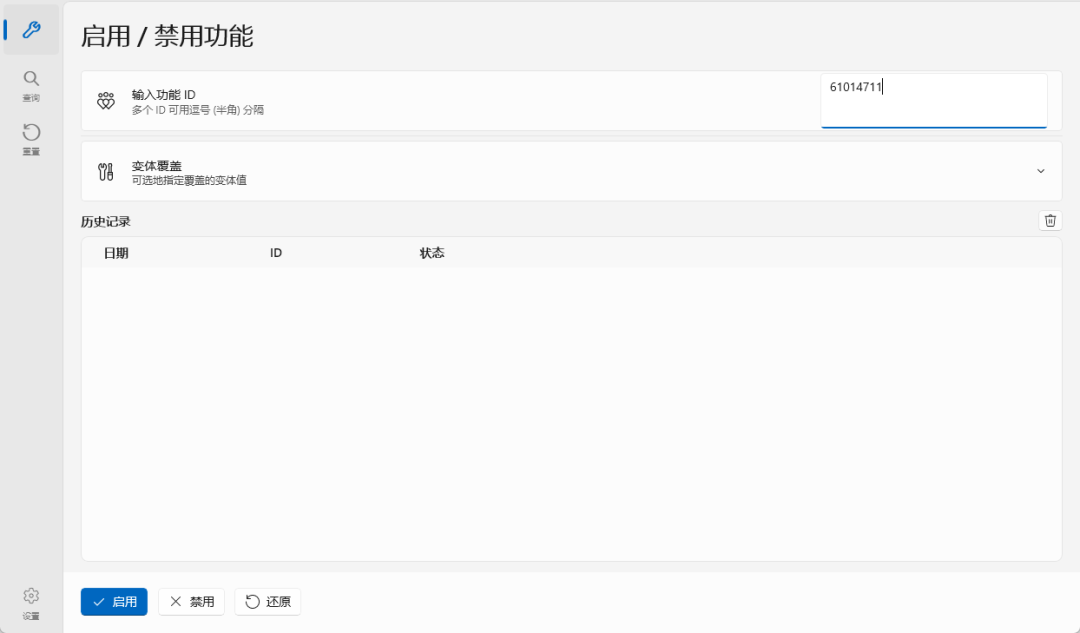Click the checkmark icon on 启用 button

coord(99,602)
